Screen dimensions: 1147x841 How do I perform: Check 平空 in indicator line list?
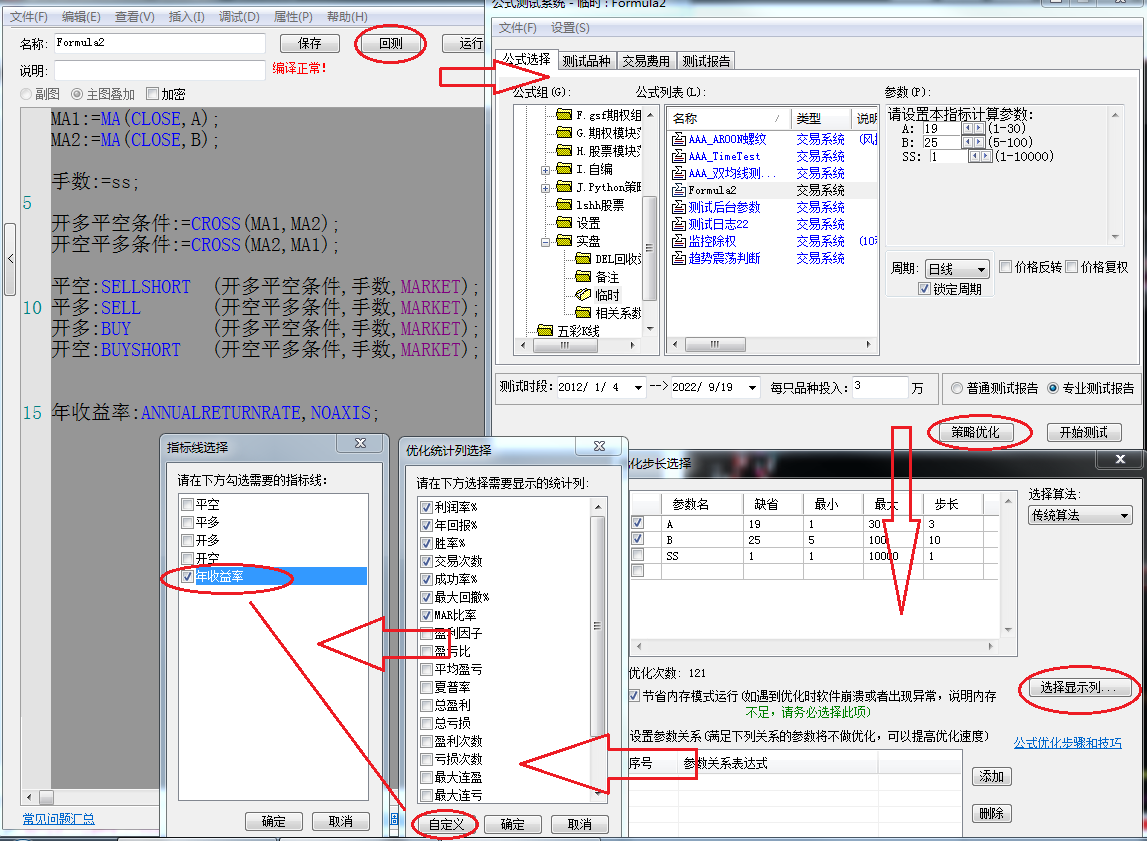tap(187, 505)
